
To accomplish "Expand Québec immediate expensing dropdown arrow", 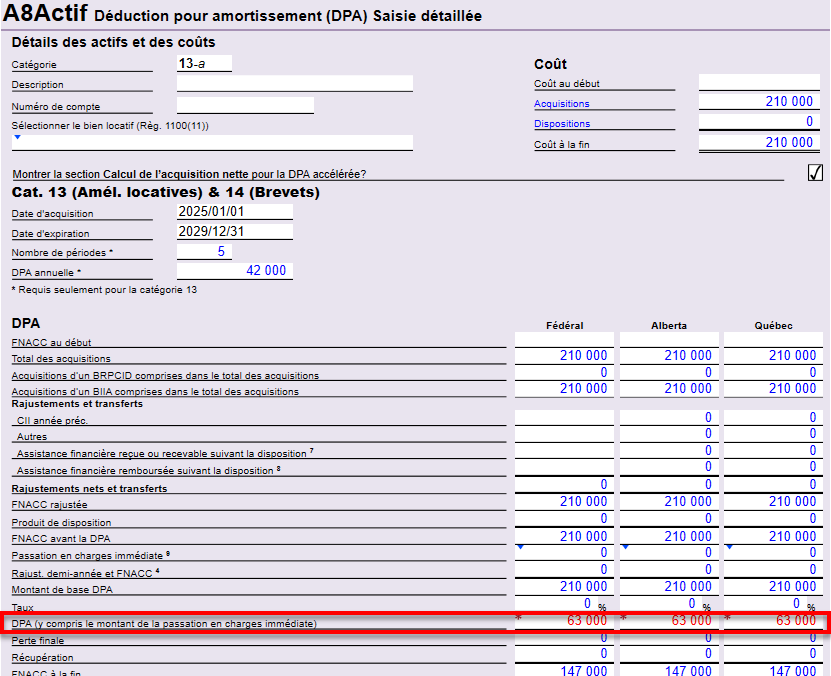I will click(x=729, y=546).
